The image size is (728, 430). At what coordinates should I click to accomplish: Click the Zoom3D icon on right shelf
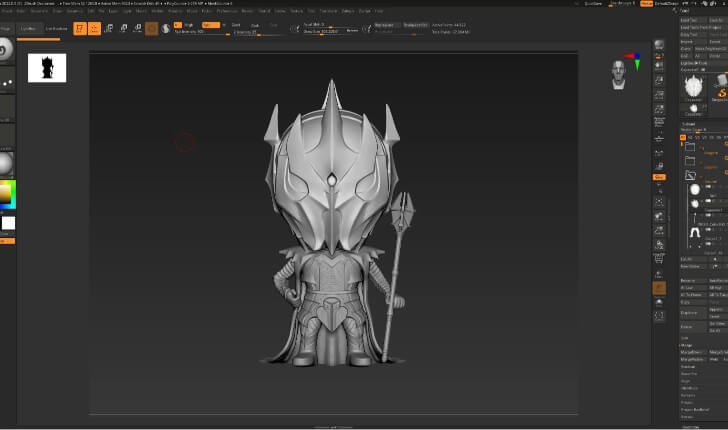coord(659,231)
